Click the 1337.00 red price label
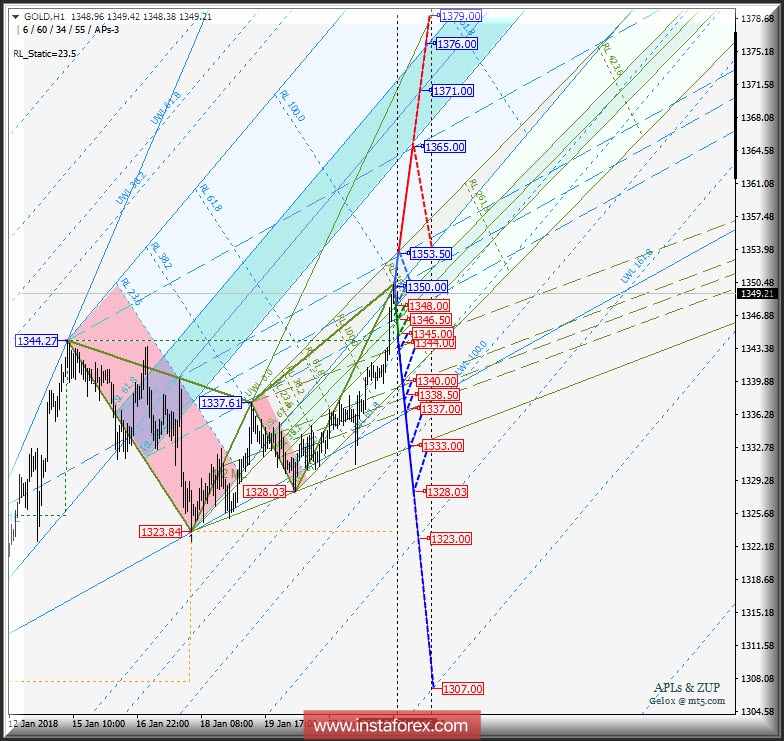The image size is (784, 741). [x=440, y=409]
